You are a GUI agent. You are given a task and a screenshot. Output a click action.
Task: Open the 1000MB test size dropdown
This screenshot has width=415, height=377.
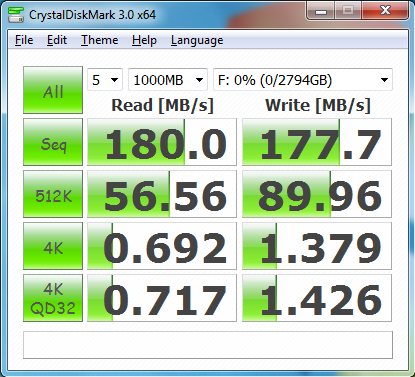168,80
